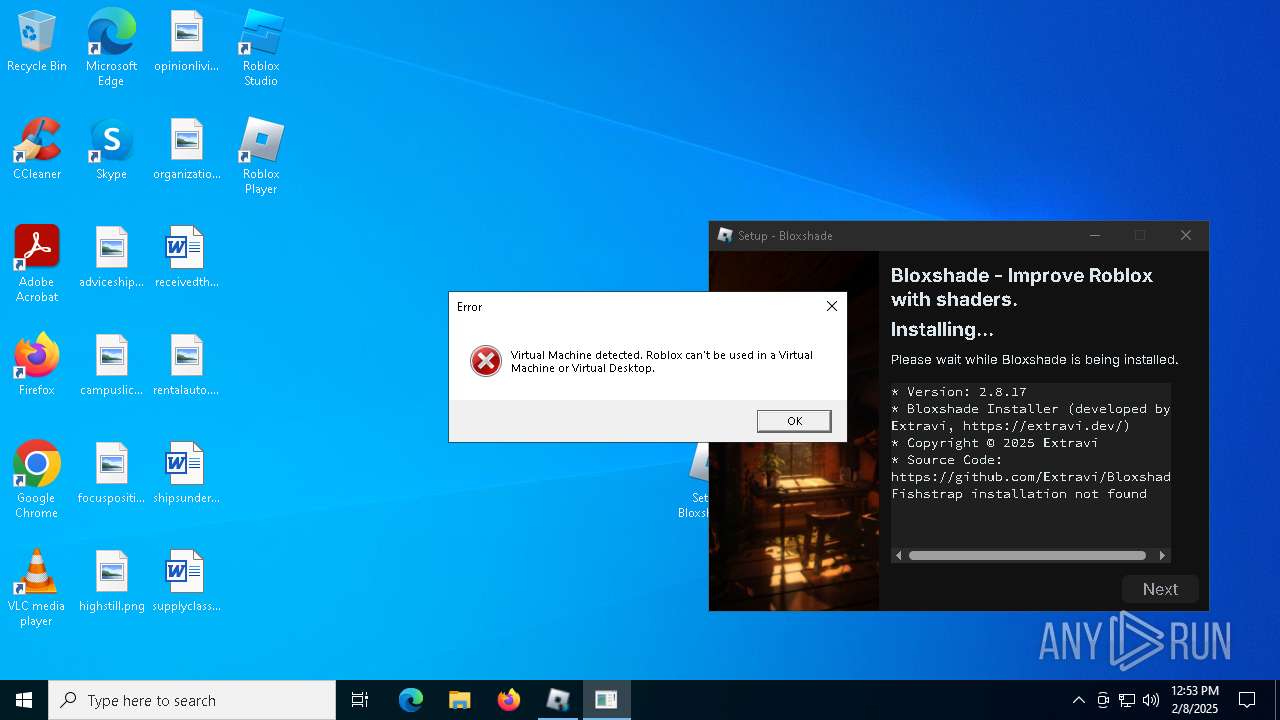1280x720 pixels.
Task: Open File Explorer from the taskbar
Action: pos(459,700)
